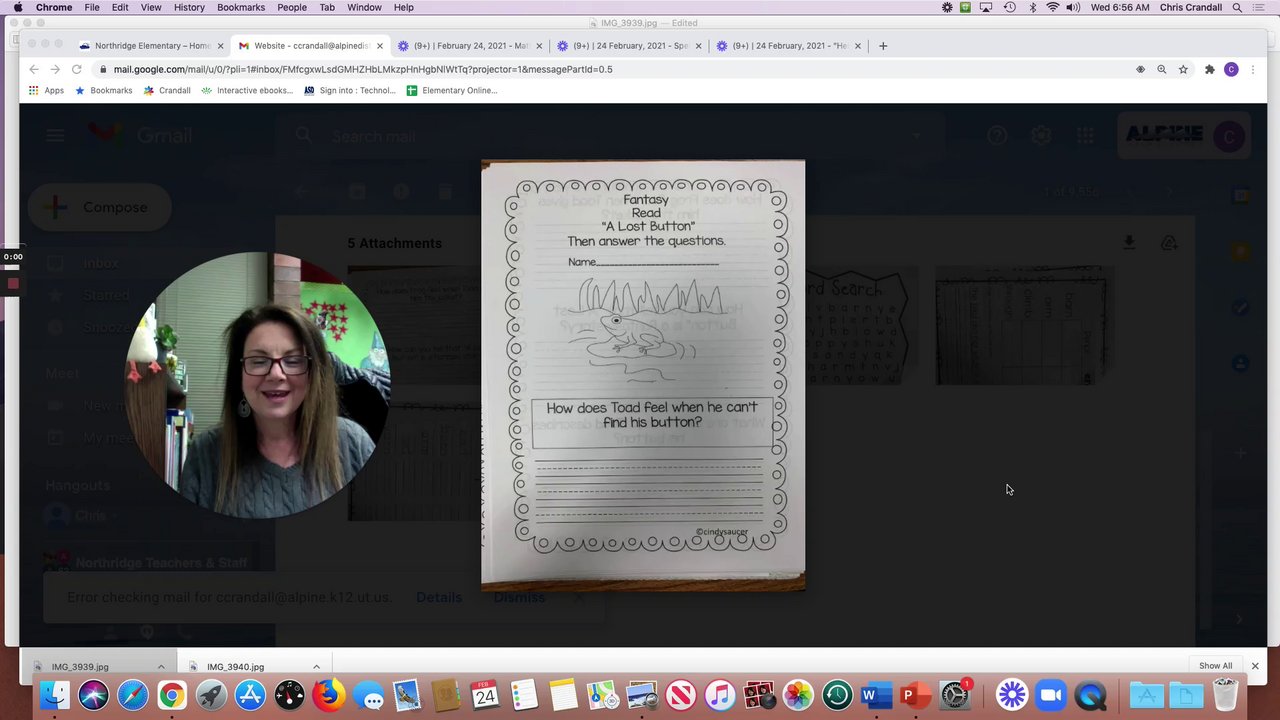This screenshot has width=1280, height=720.
Task: Open Chrome extensions puzzle icon
Action: pos(1209,69)
